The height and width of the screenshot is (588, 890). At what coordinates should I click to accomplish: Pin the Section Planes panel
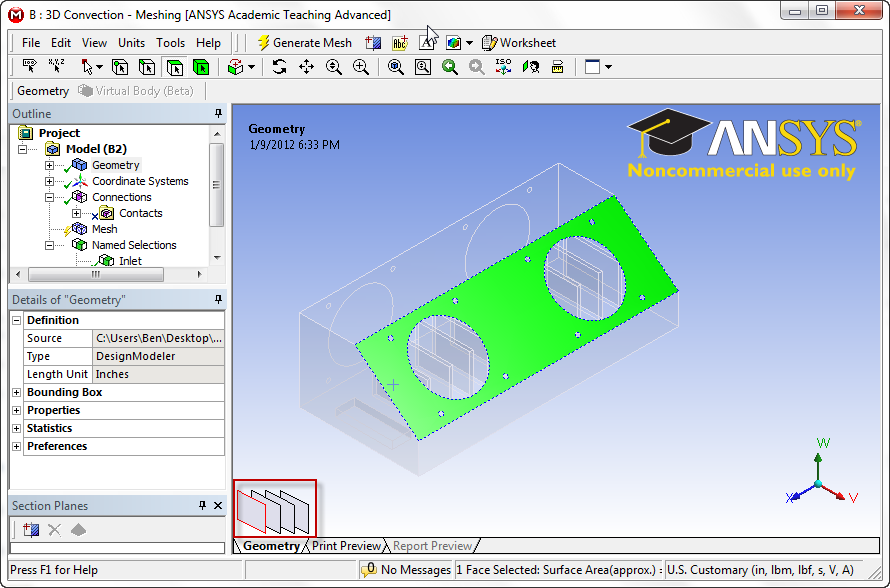tap(203, 505)
